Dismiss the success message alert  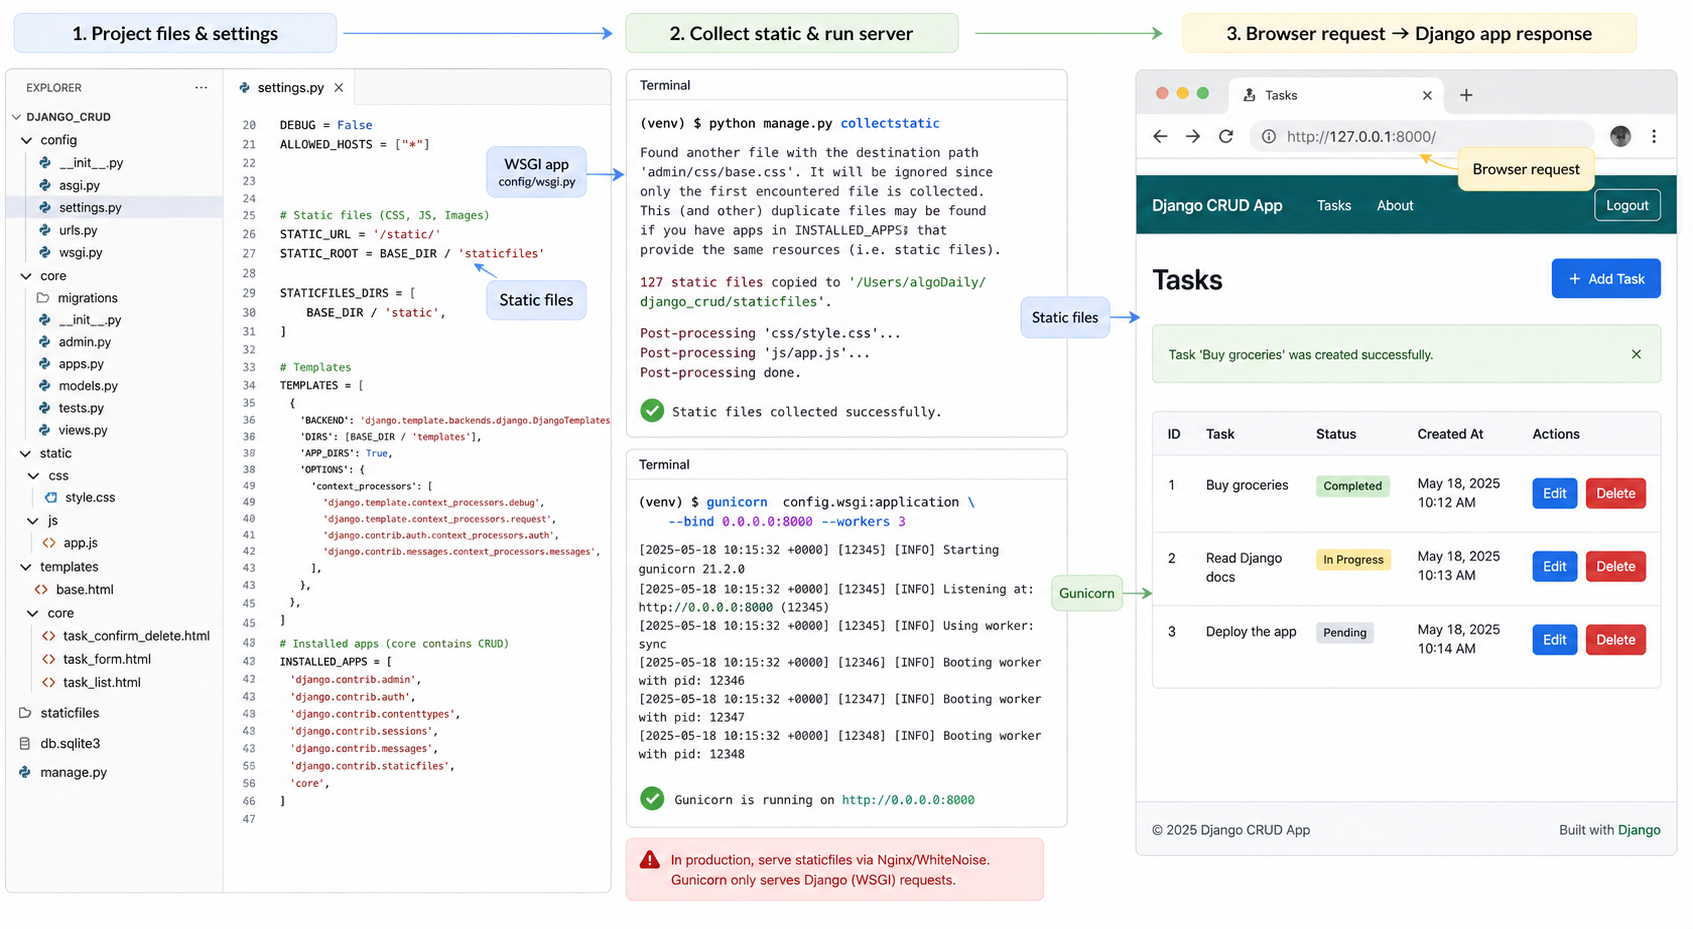coord(1636,354)
